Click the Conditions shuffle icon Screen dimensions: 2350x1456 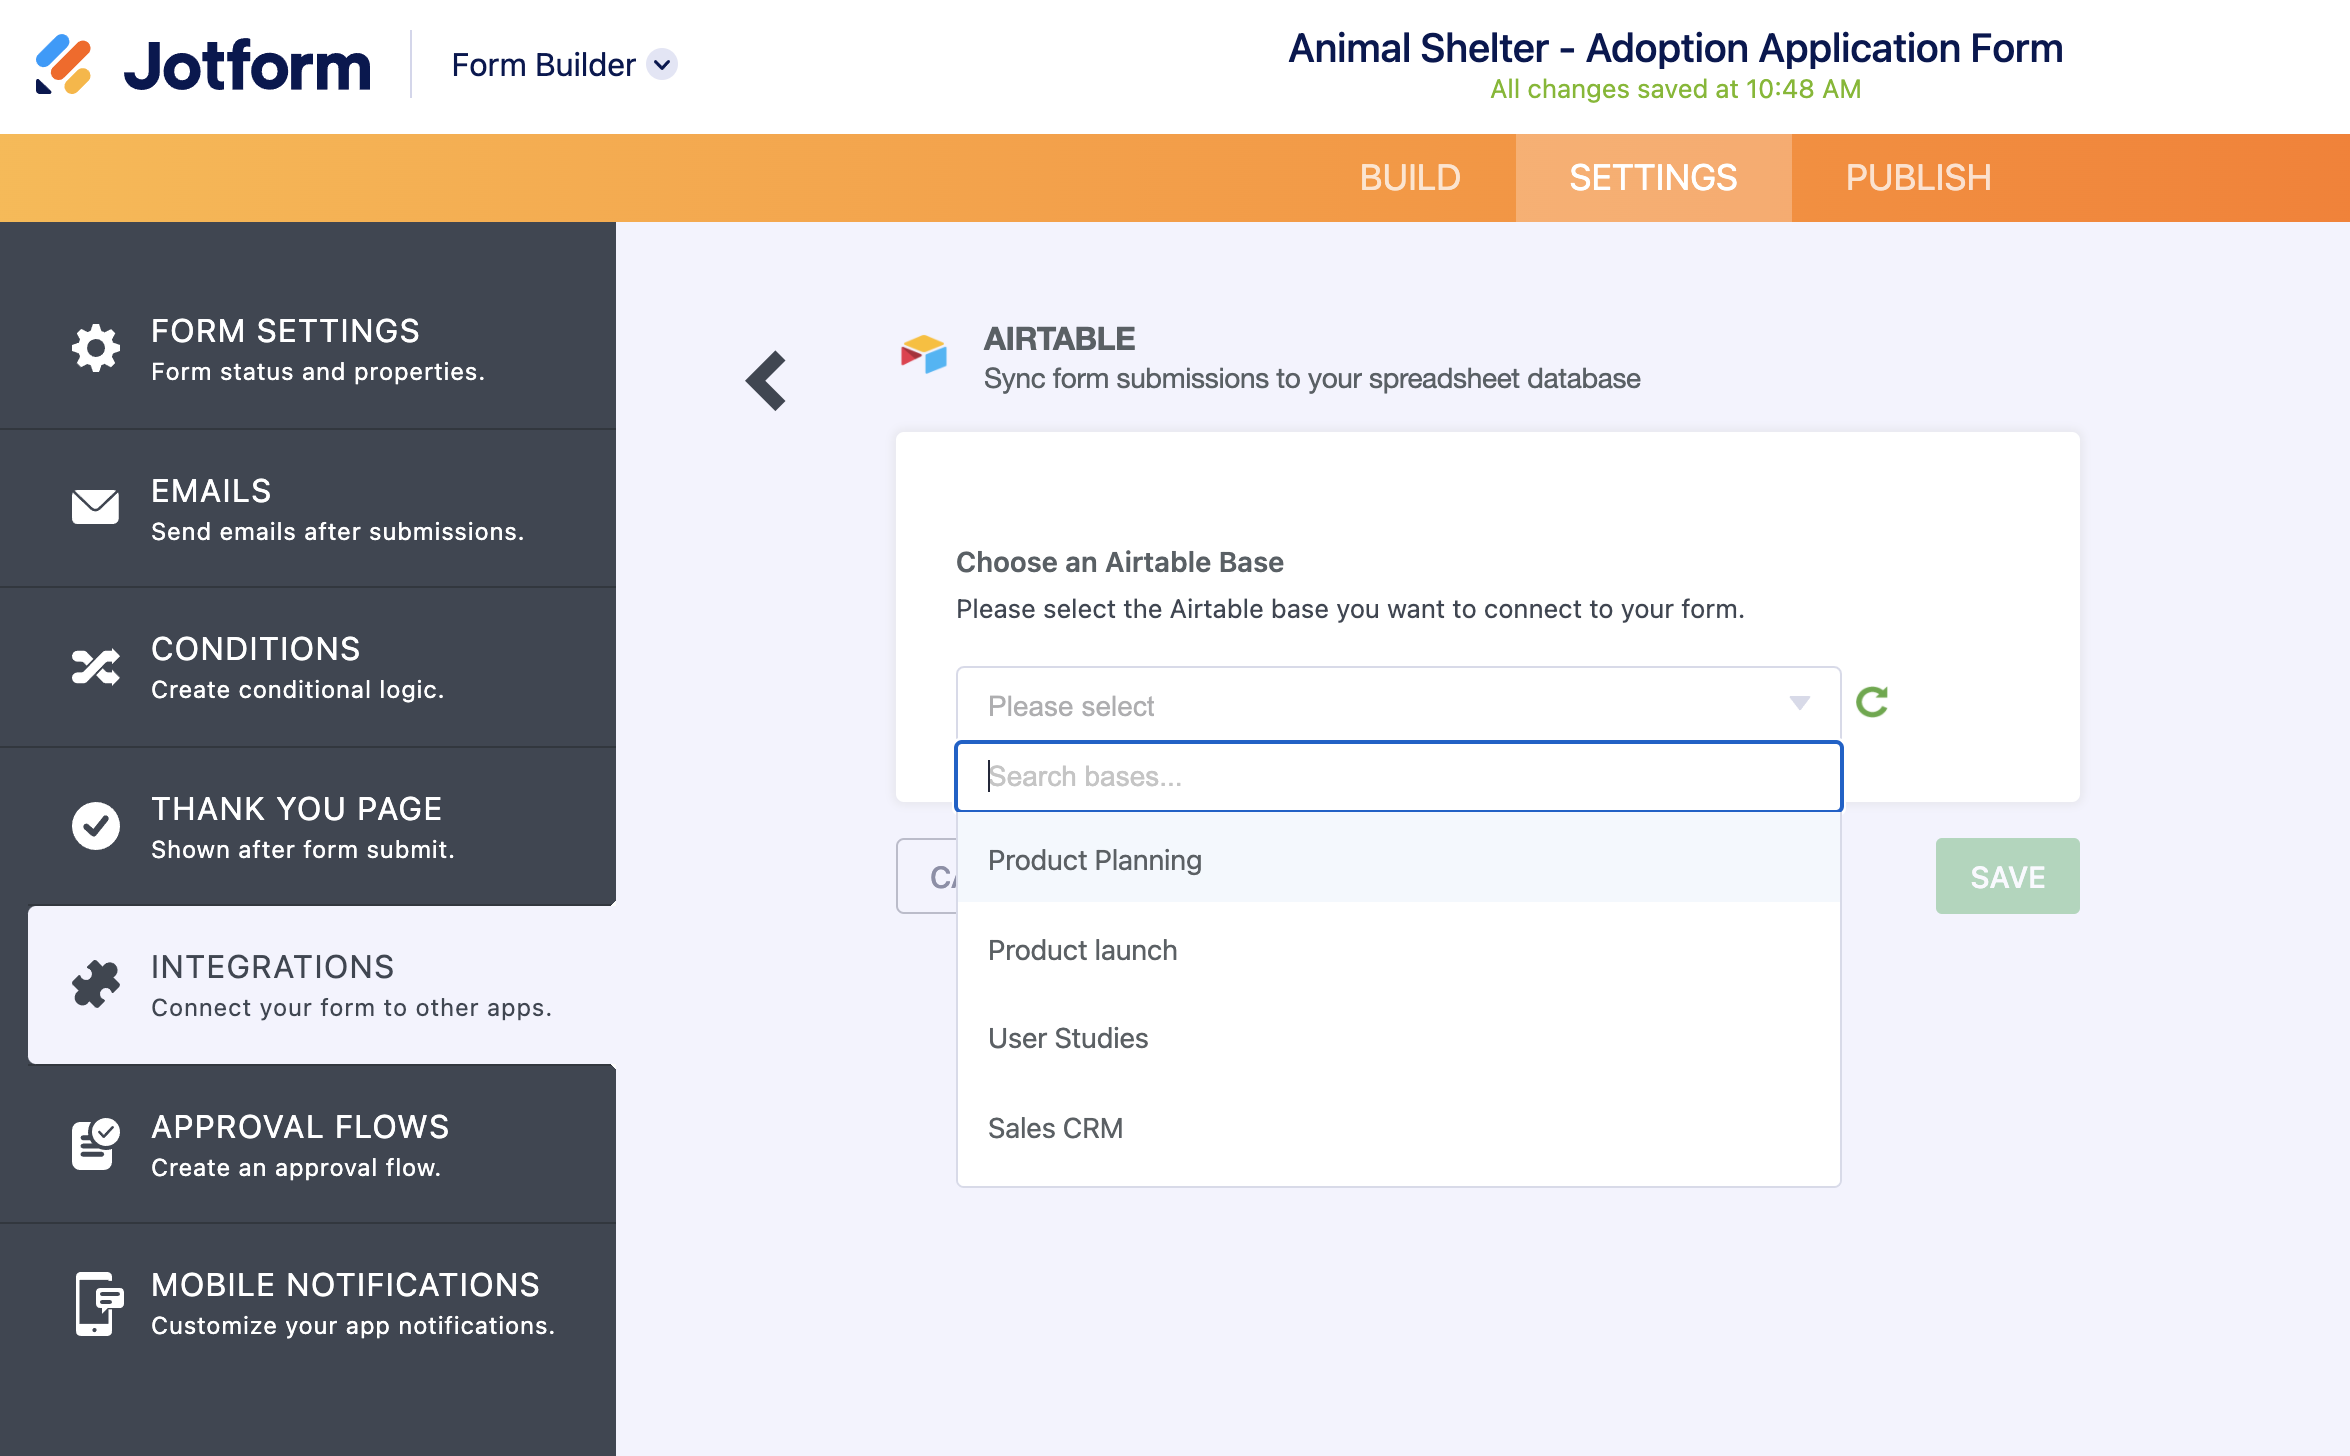coord(96,667)
